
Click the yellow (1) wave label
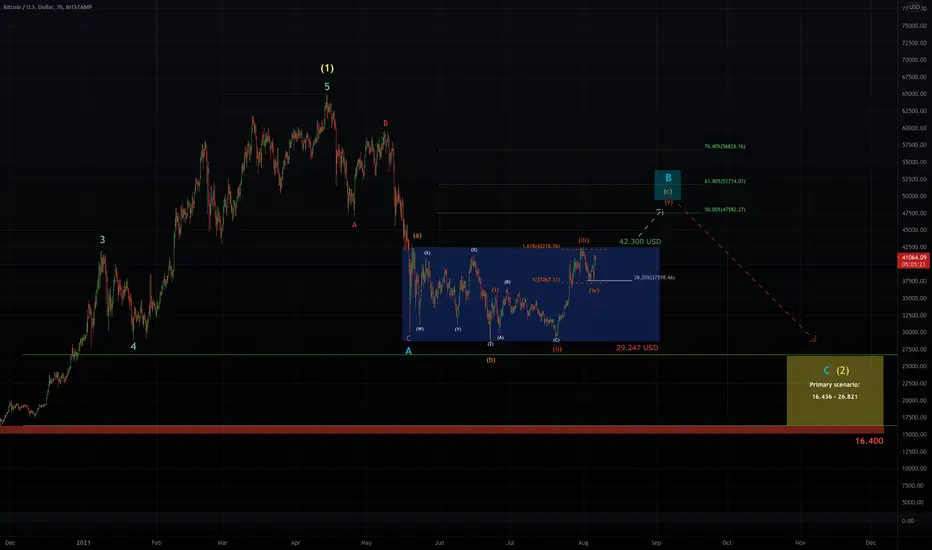point(327,68)
